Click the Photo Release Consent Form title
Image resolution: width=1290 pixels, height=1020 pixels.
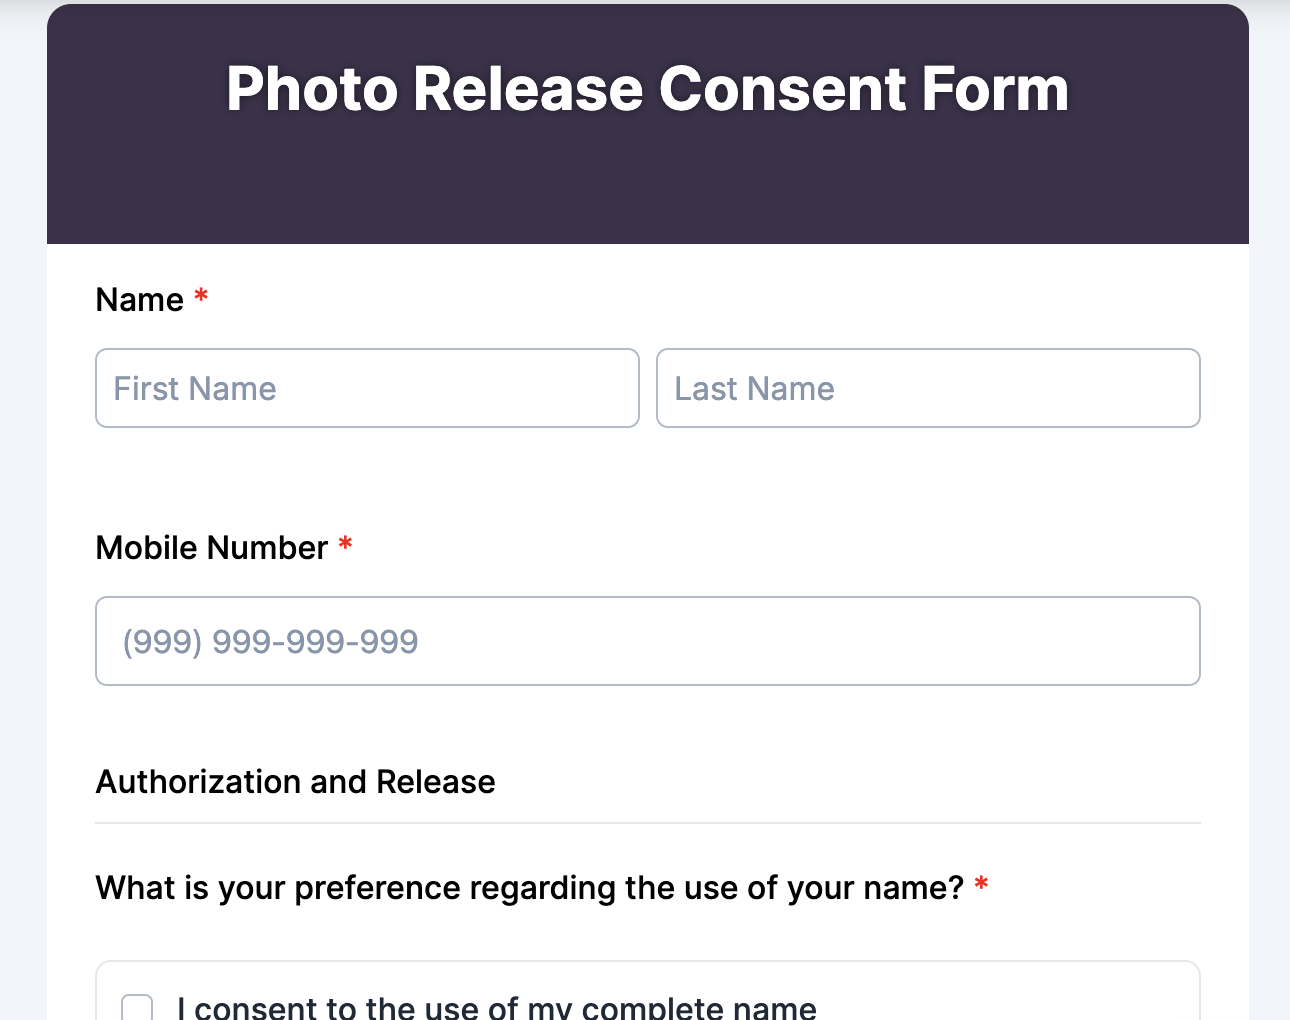pyautogui.click(x=647, y=89)
